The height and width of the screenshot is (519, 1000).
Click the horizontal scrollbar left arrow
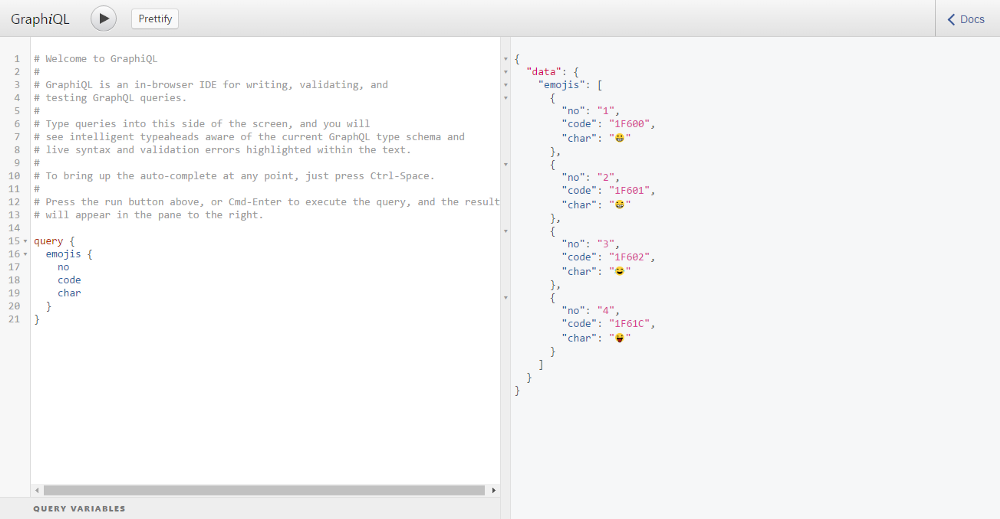pos(37,490)
